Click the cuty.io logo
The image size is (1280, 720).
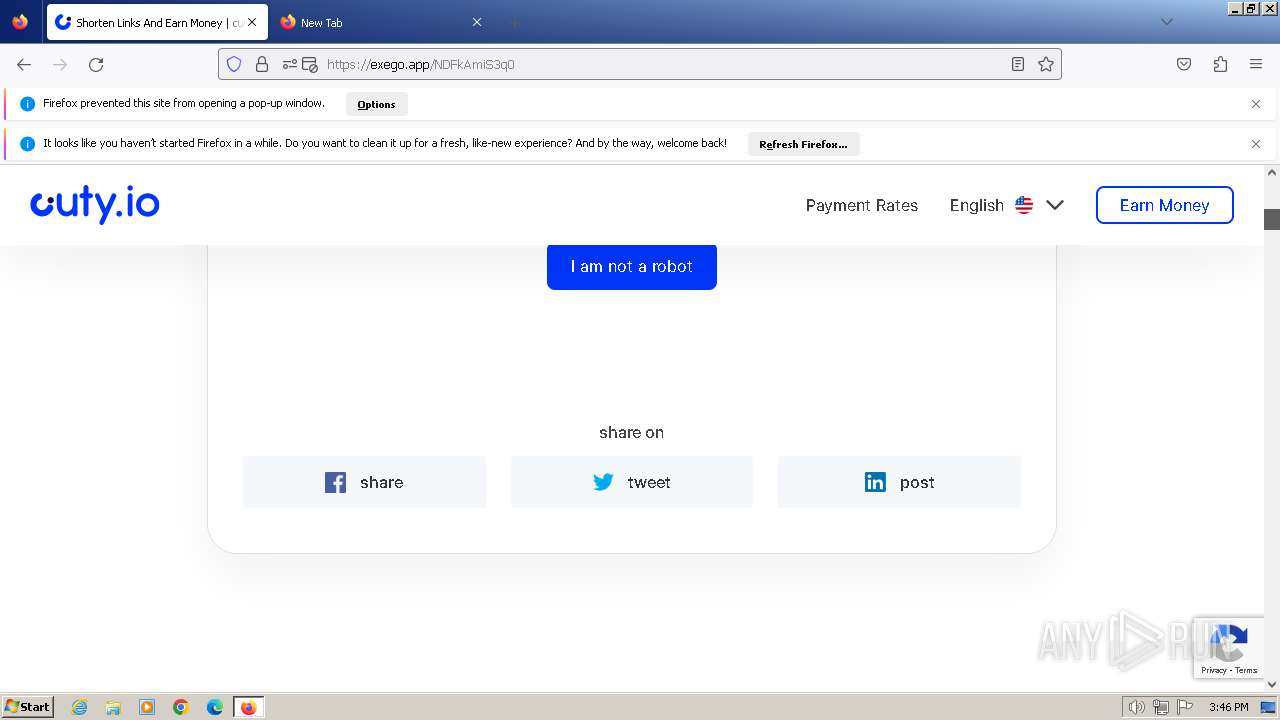point(95,204)
